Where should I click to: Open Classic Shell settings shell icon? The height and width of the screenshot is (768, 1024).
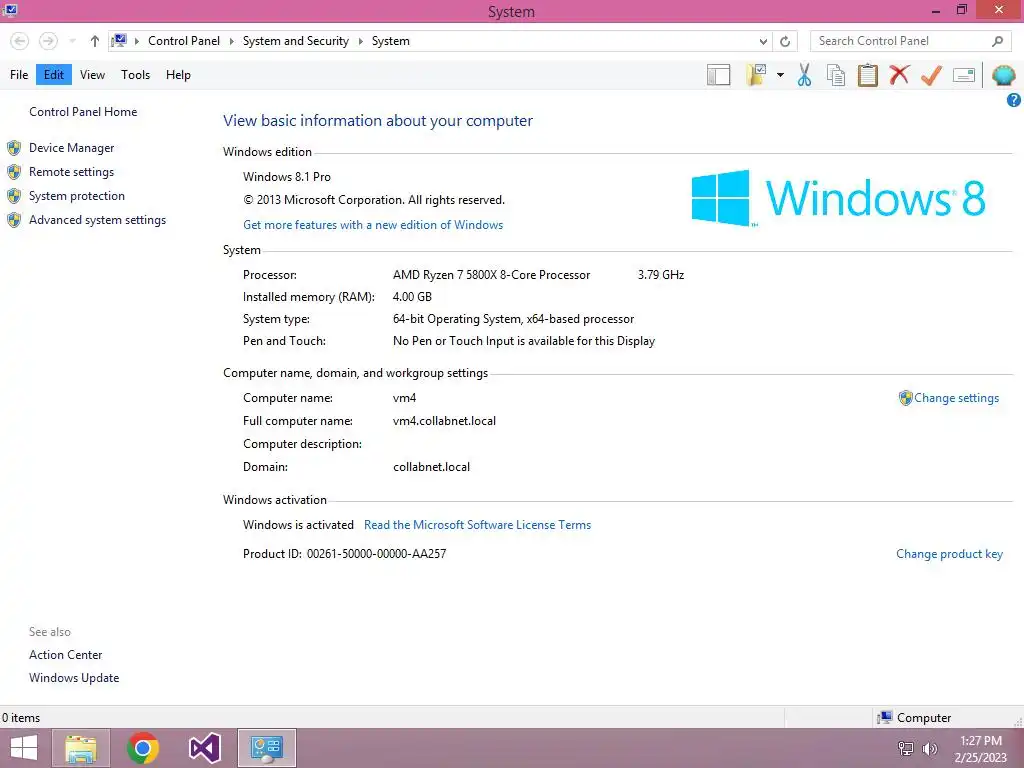tap(1004, 75)
